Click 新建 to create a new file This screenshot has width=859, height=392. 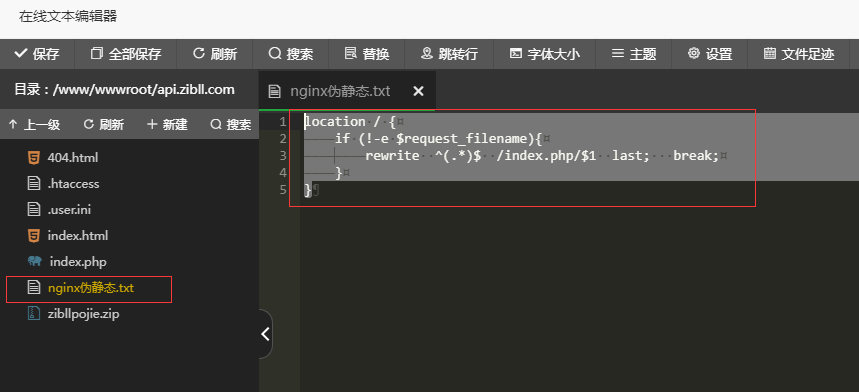pos(168,125)
